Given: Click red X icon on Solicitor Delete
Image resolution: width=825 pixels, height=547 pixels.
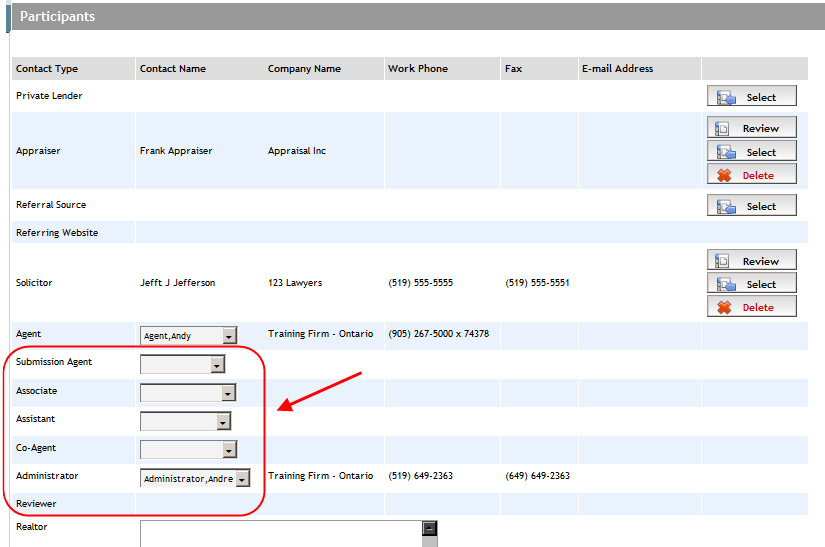Looking at the screenshot, I should tap(725, 307).
